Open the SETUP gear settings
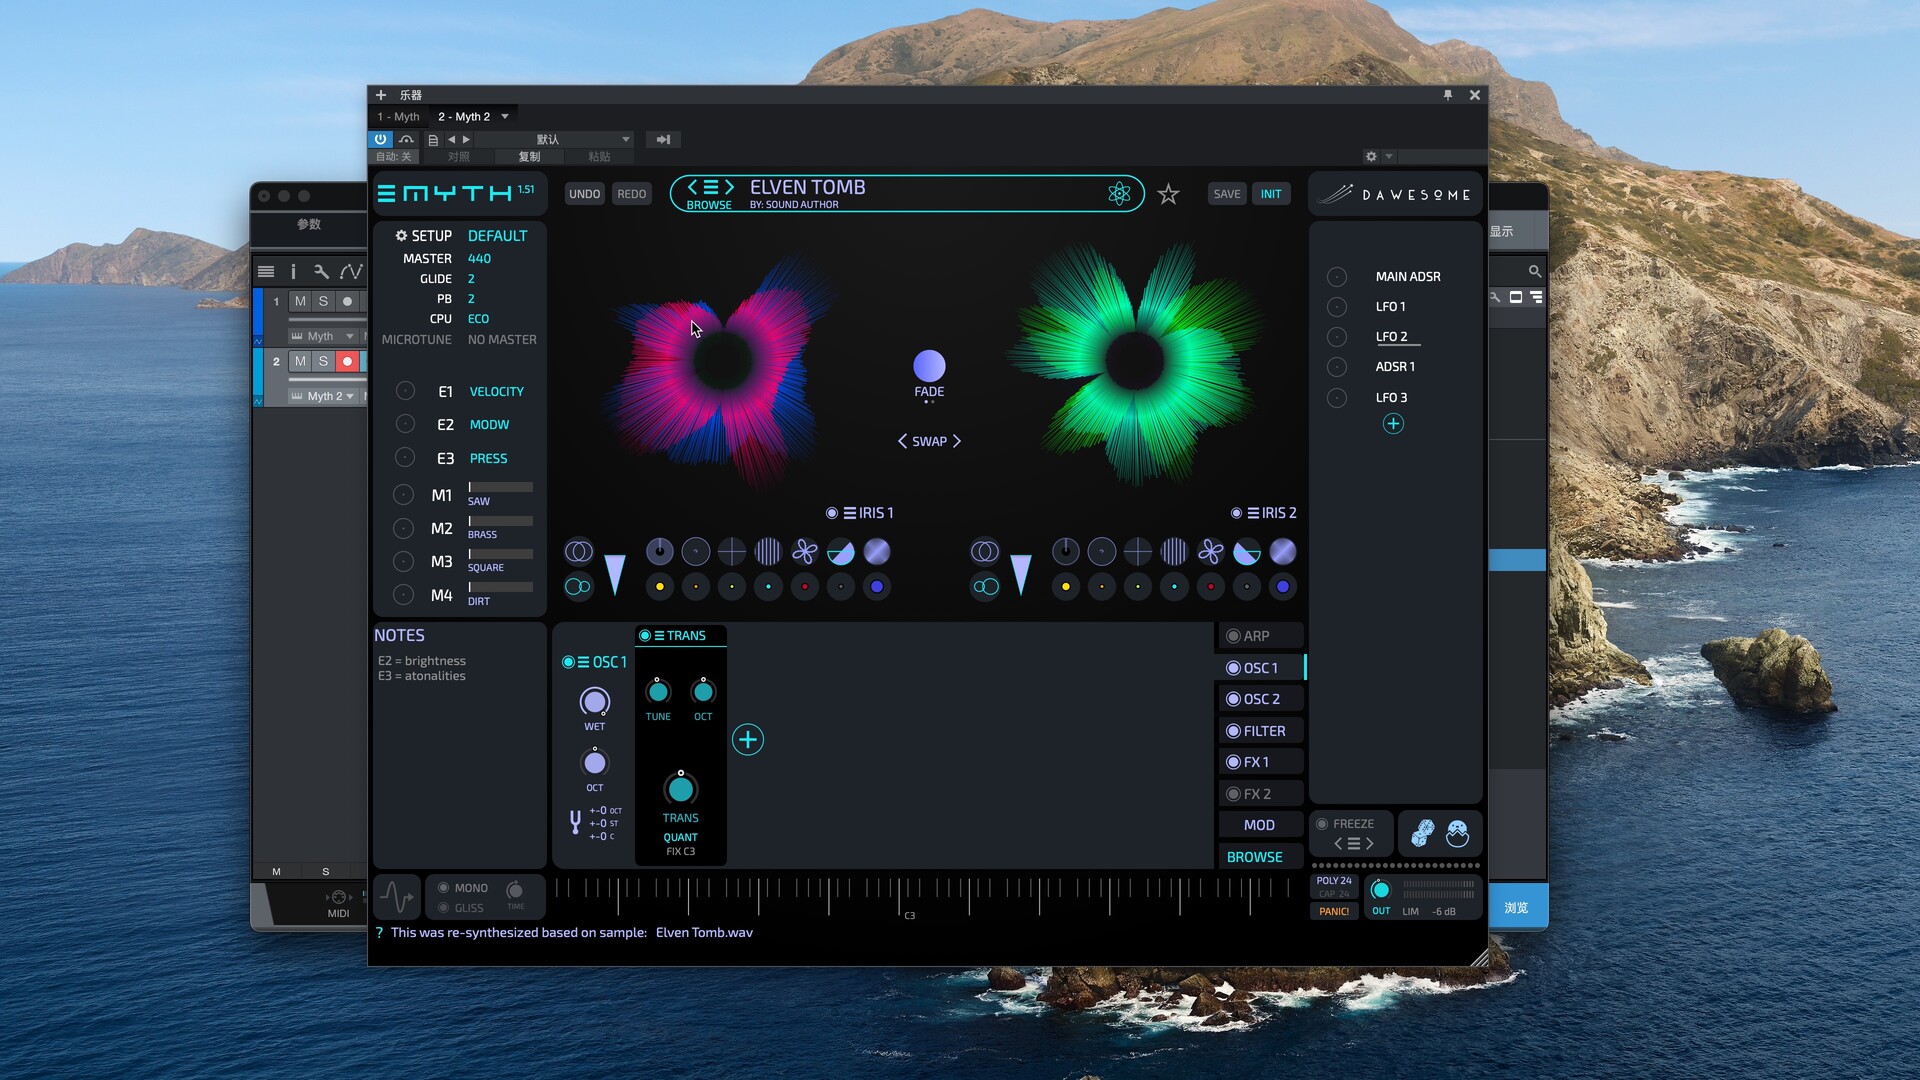The image size is (1920, 1080). coord(401,236)
